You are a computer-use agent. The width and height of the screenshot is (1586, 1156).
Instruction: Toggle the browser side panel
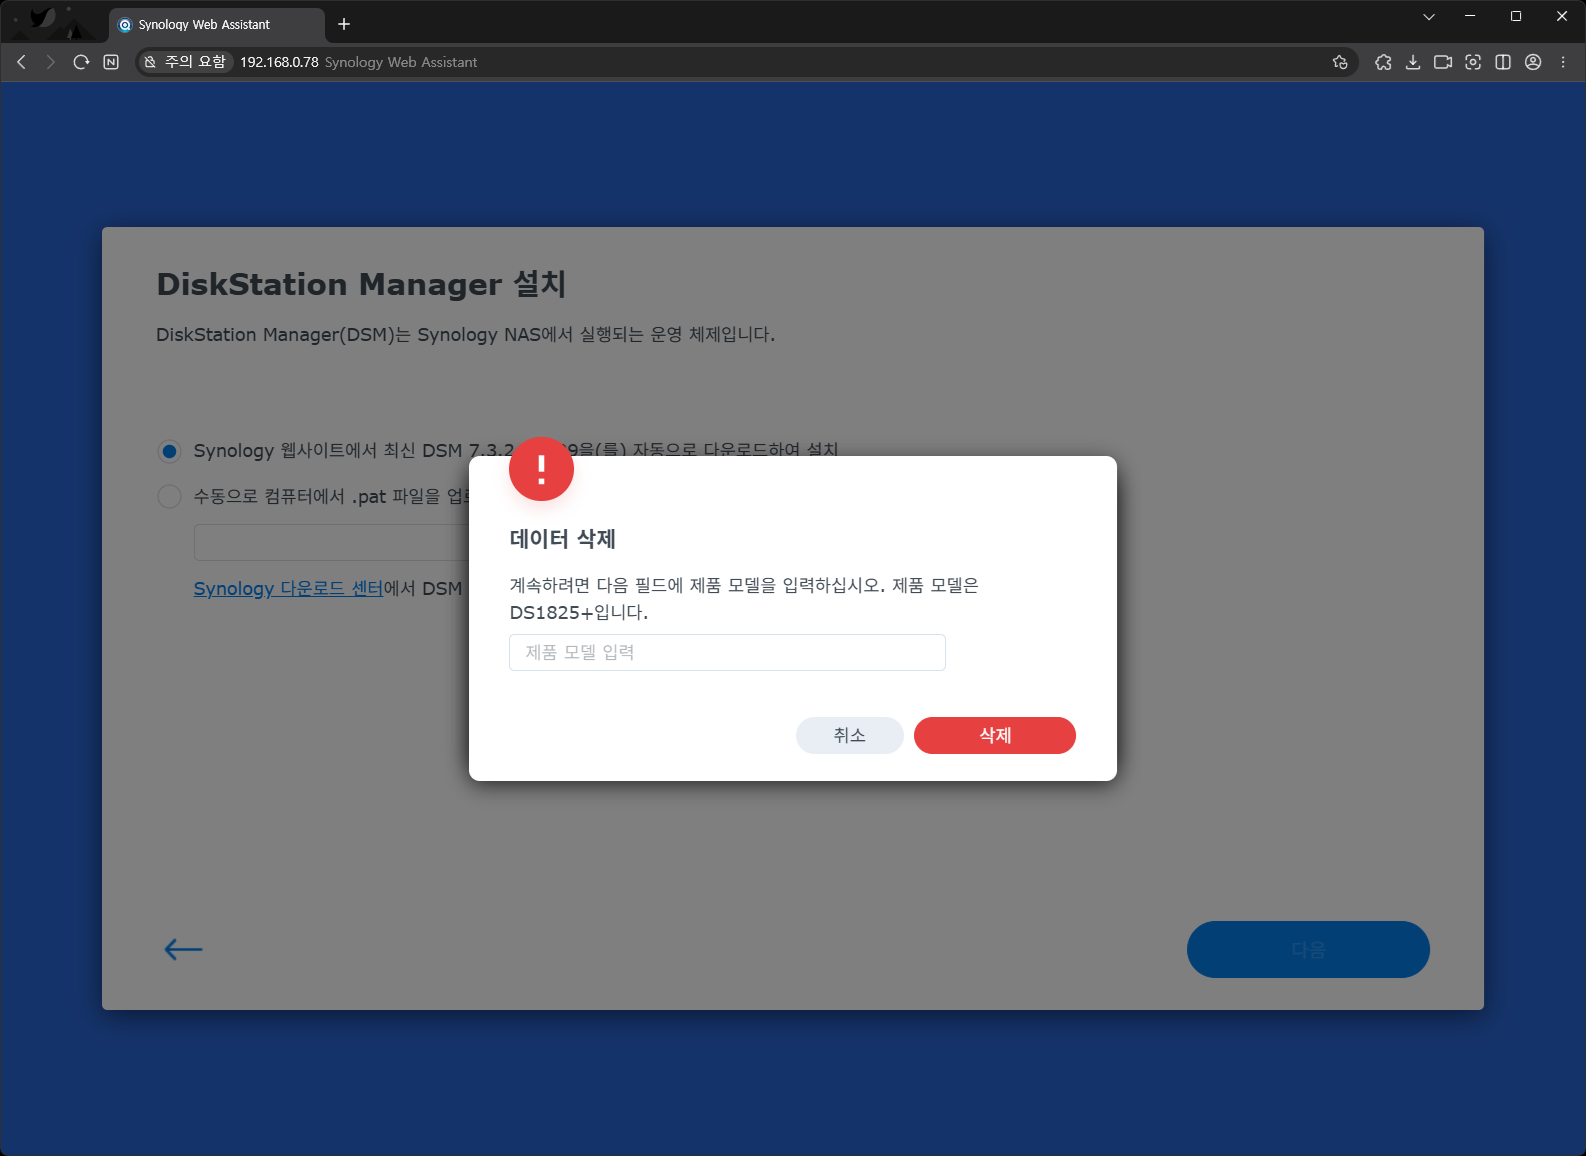(x=1503, y=62)
